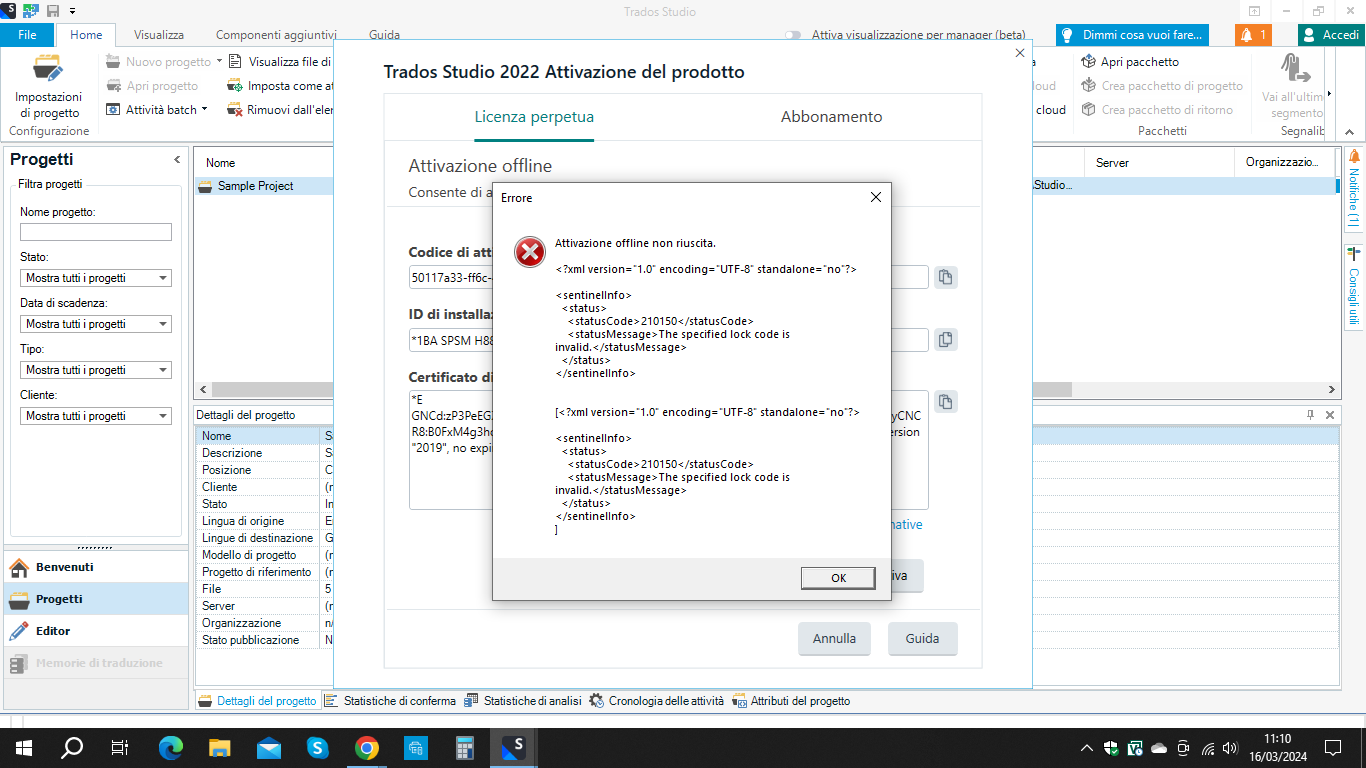This screenshot has width=1366, height=768.
Task: Click the Nome column header
Action: pyautogui.click(x=221, y=163)
